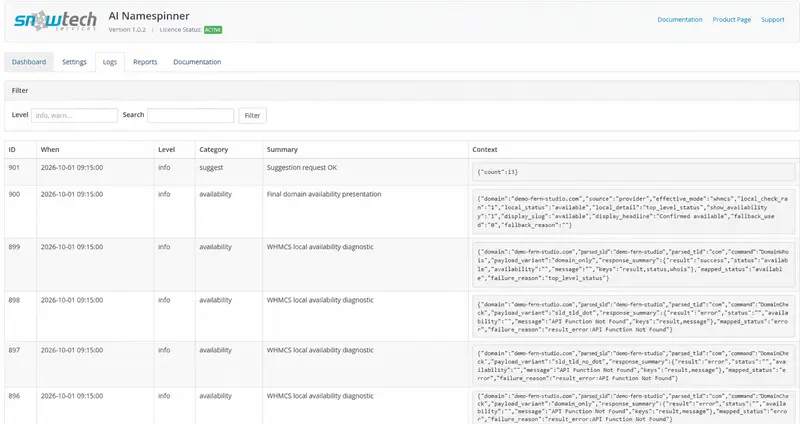The image size is (800, 424).
Task: Click the AI Namespinner title
Action: pyautogui.click(x=149, y=16)
